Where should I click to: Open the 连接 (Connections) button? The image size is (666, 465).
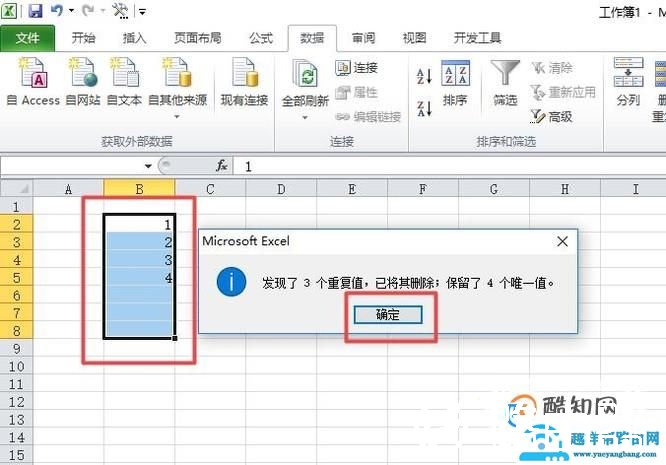pos(357,68)
